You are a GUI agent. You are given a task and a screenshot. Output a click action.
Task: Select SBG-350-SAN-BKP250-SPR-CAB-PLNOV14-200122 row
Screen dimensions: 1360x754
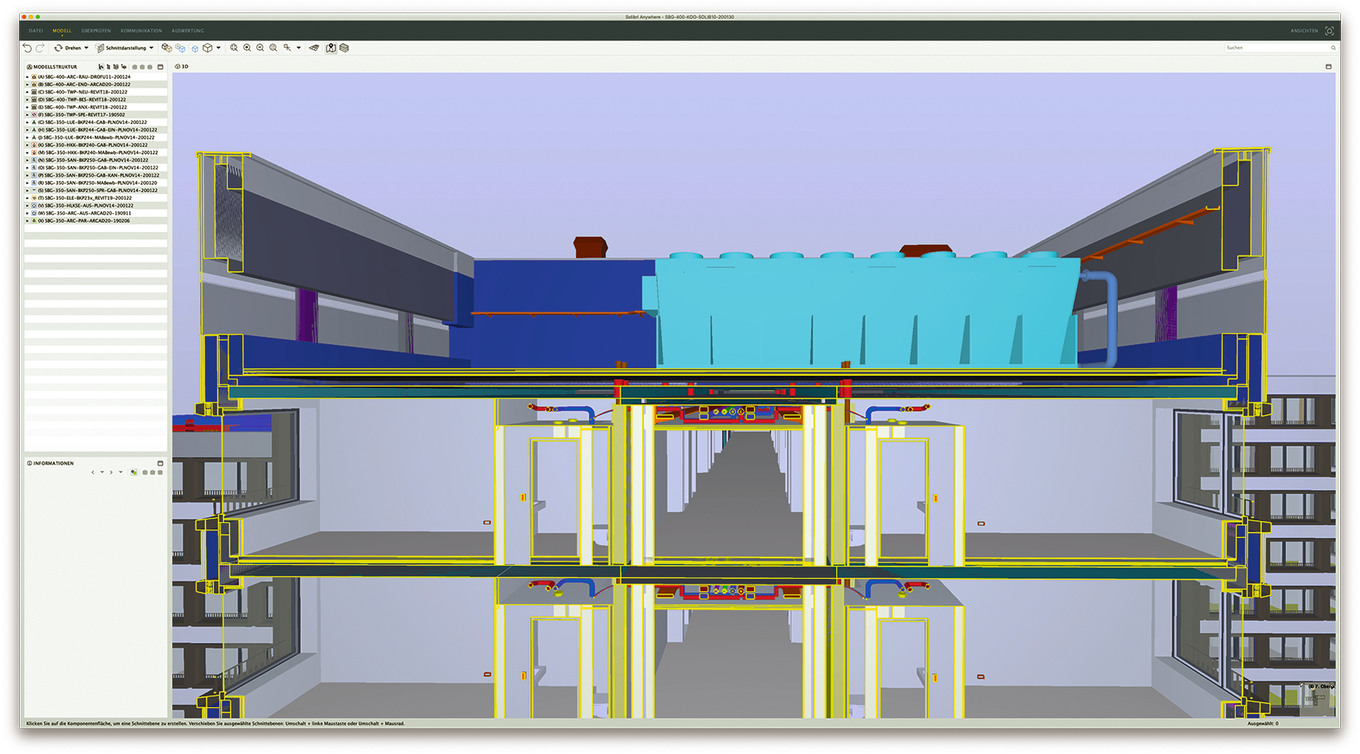pyautogui.click(x=96, y=190)
